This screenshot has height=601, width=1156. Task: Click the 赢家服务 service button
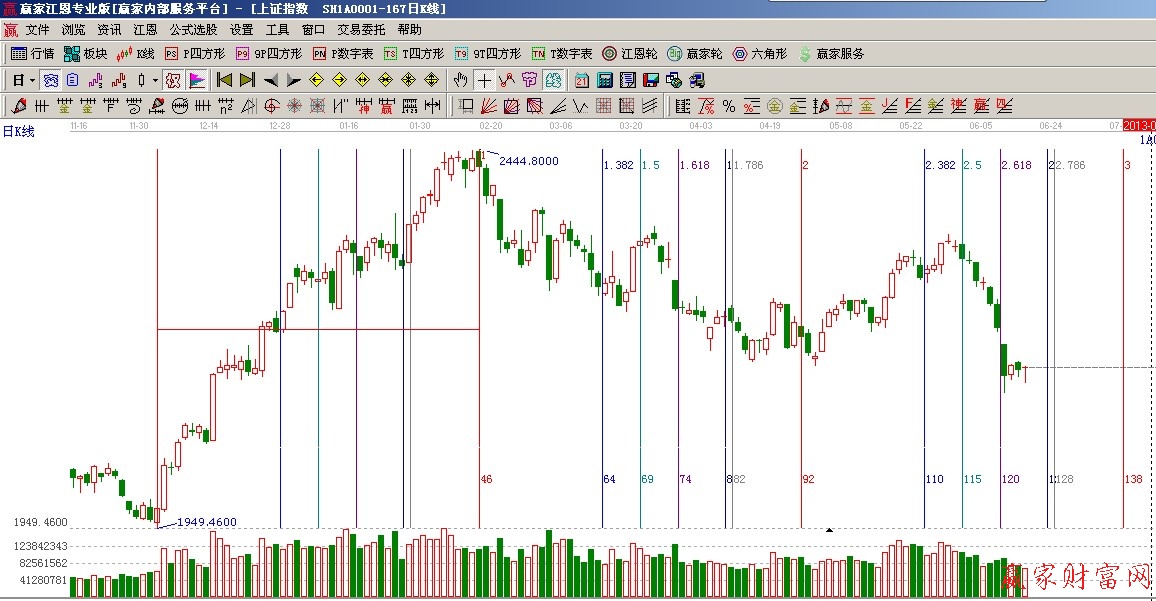830,54
